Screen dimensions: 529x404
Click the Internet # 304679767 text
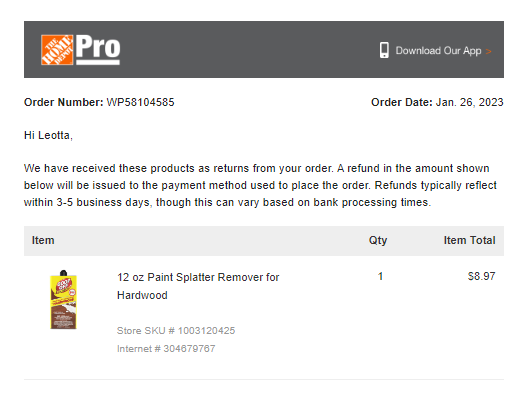click(x=166, y=348)
